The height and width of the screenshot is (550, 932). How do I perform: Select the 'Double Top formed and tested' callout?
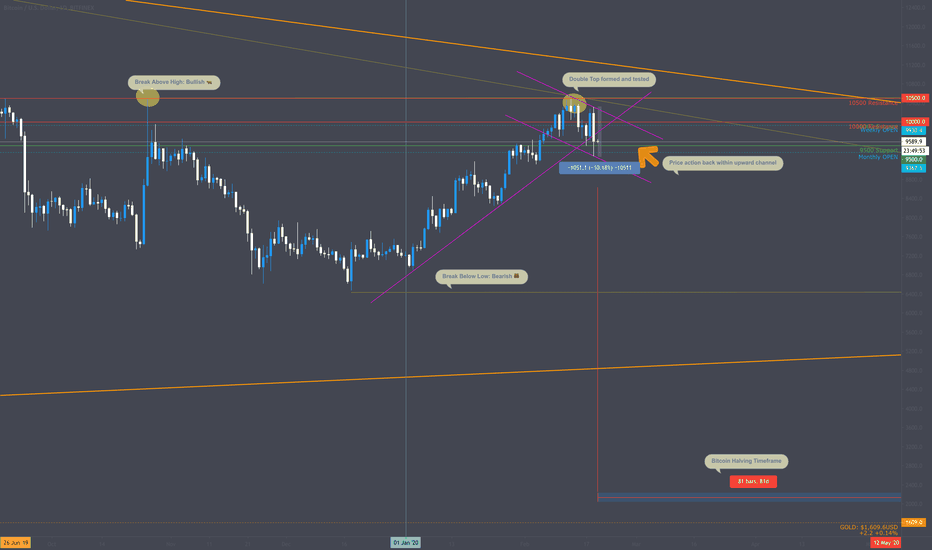pyautogui.click(x=609, y=79)
